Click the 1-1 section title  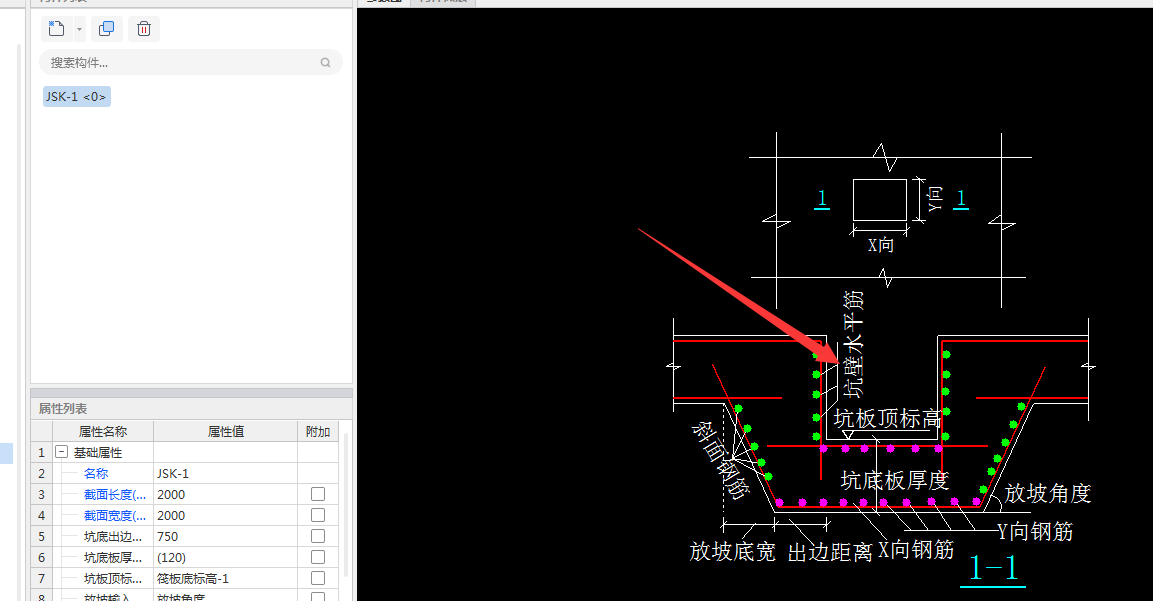pyautogui.click(x=993, y=568)
